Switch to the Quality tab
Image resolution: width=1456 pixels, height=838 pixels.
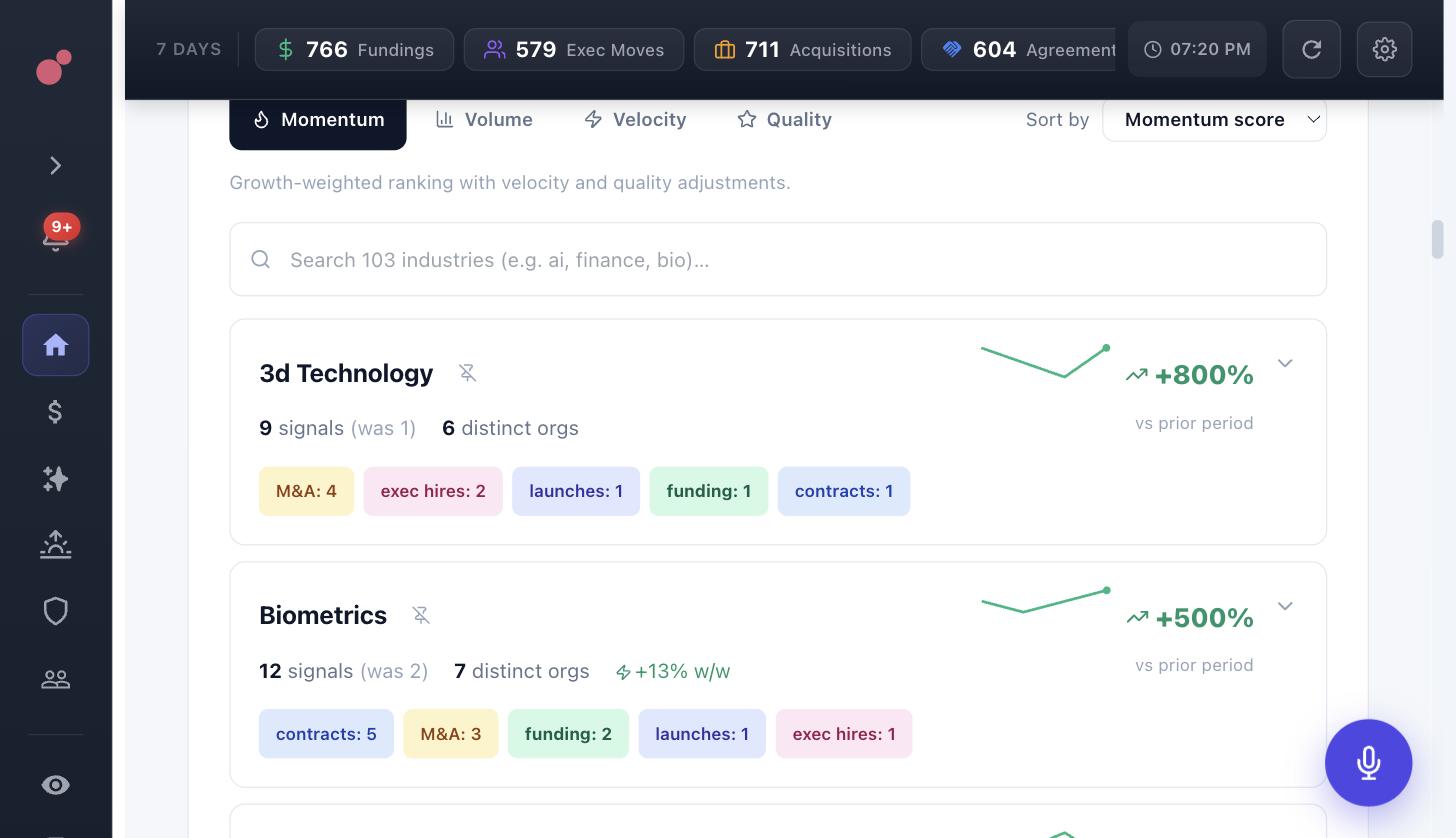coord(784,120)
